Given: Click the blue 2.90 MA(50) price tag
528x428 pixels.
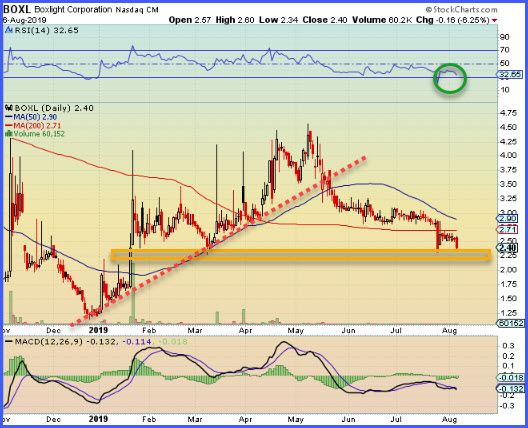Looking at the screenshot, I should [507, 218].
